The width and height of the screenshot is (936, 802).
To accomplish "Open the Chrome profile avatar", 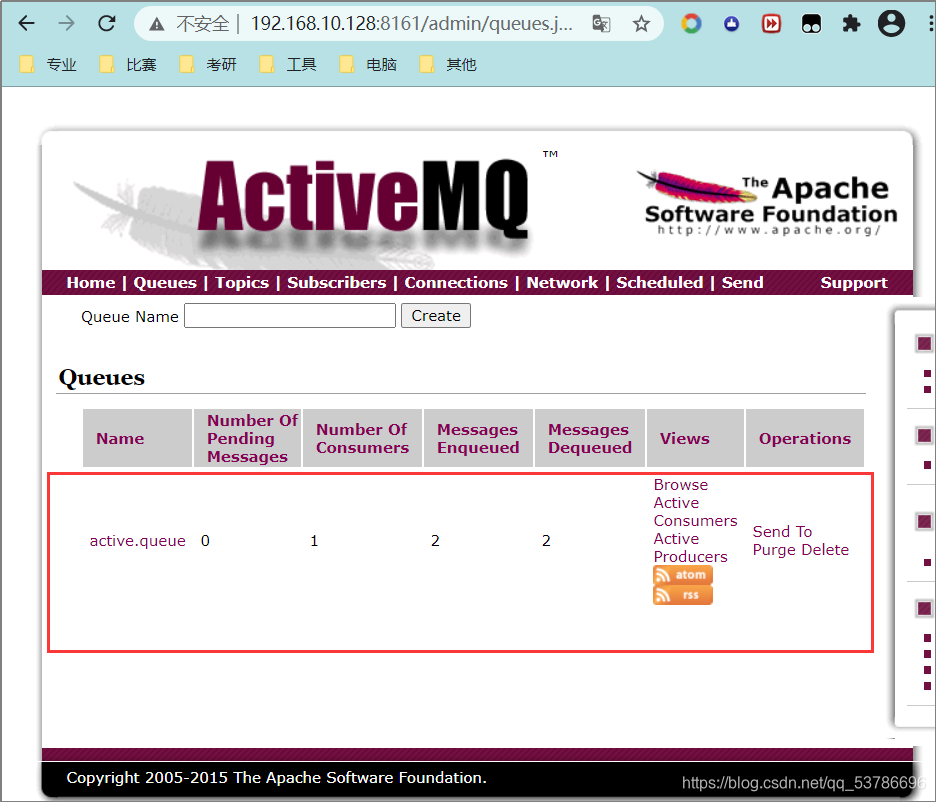I will coord(891,23).
